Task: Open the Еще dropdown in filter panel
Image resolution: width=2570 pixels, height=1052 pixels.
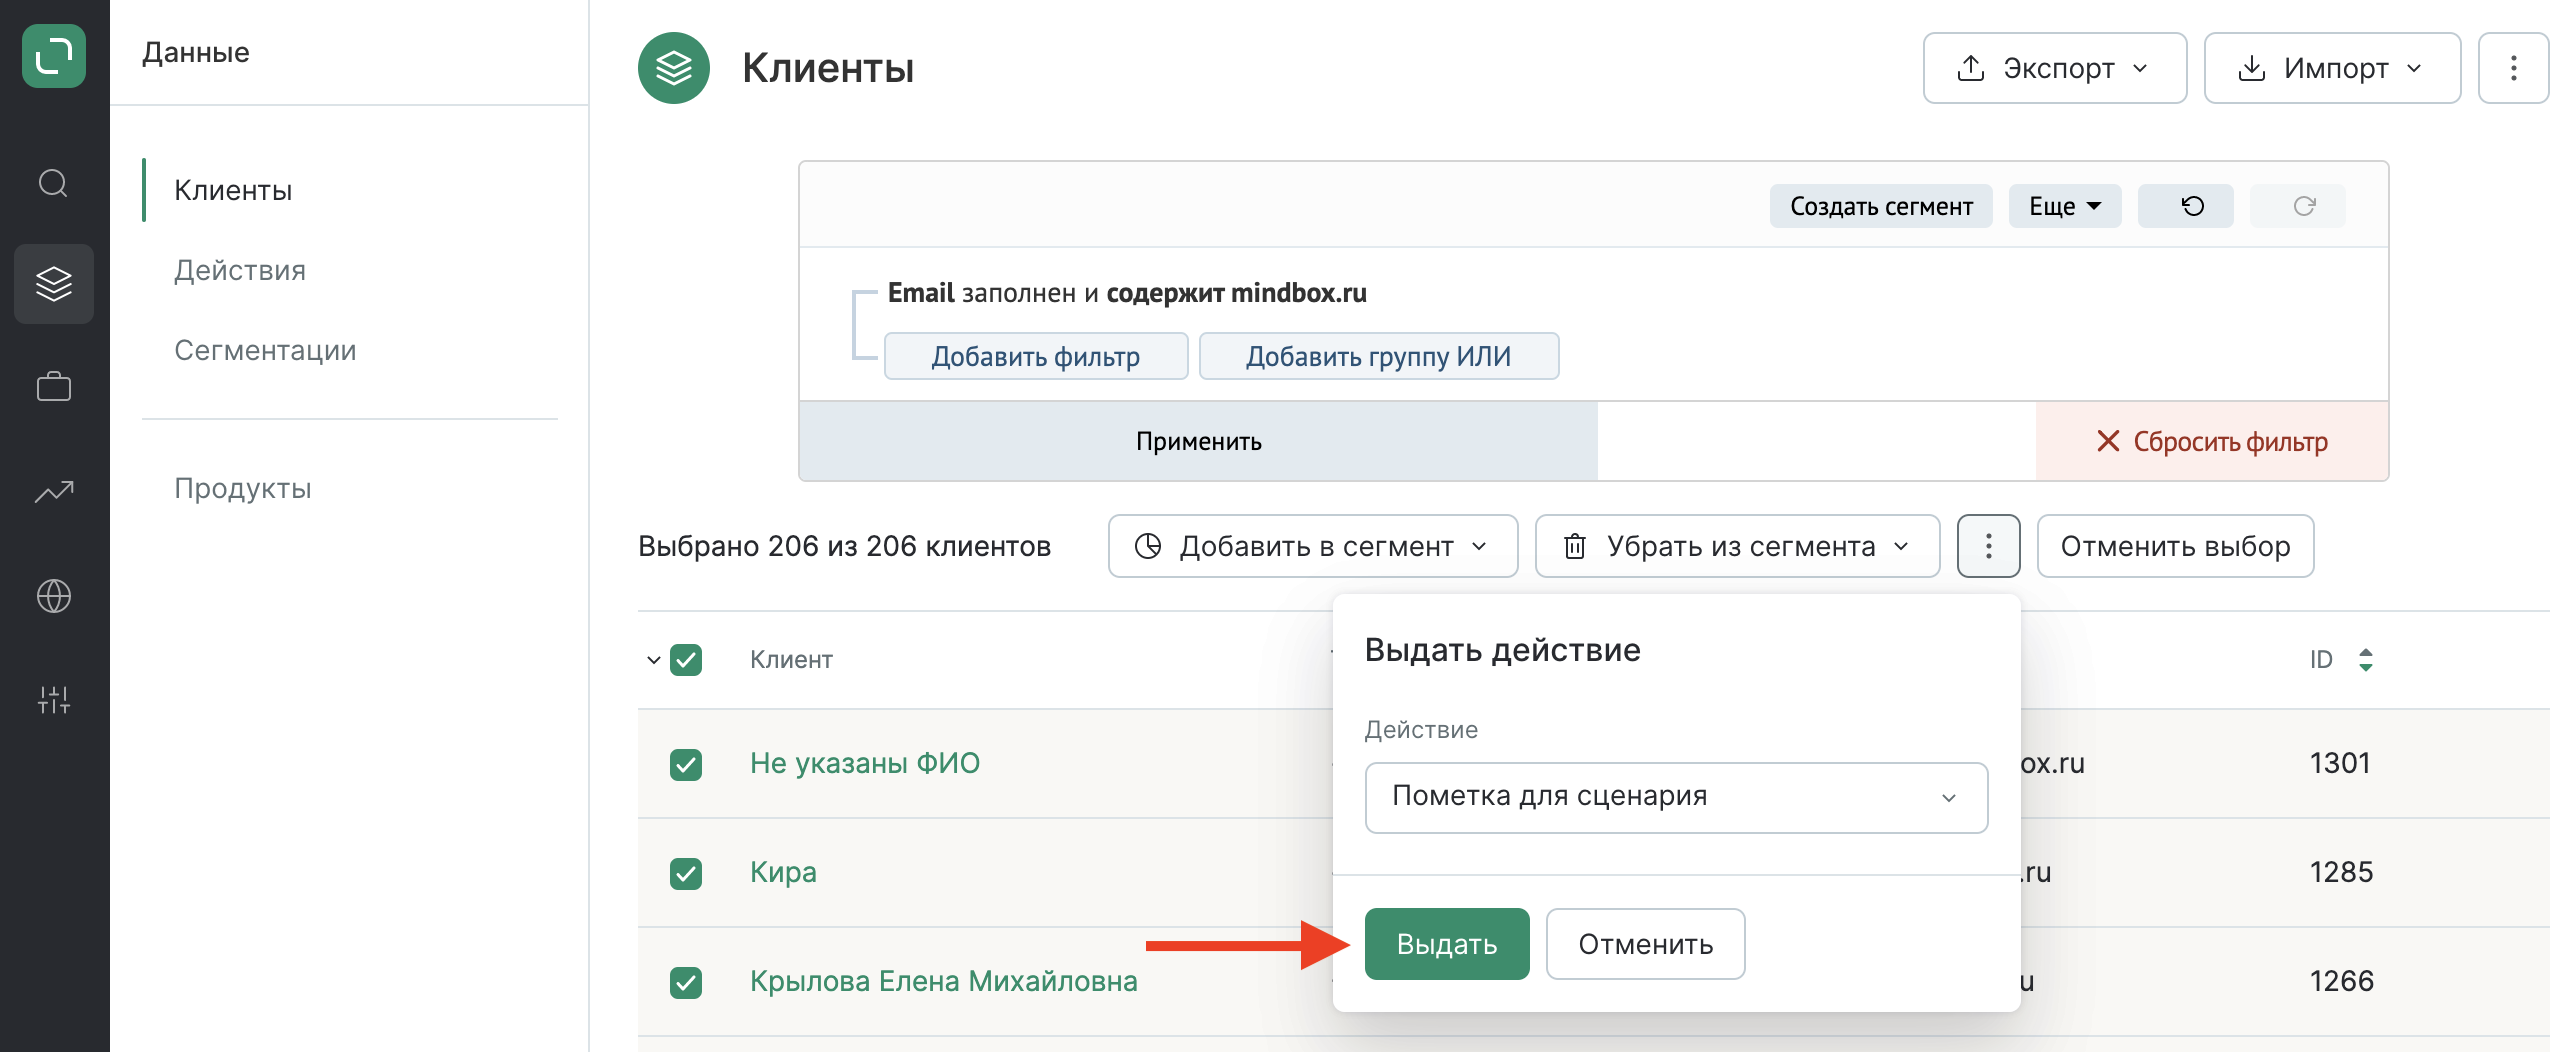Action: pyautogui.click(x=2065, y=206)
